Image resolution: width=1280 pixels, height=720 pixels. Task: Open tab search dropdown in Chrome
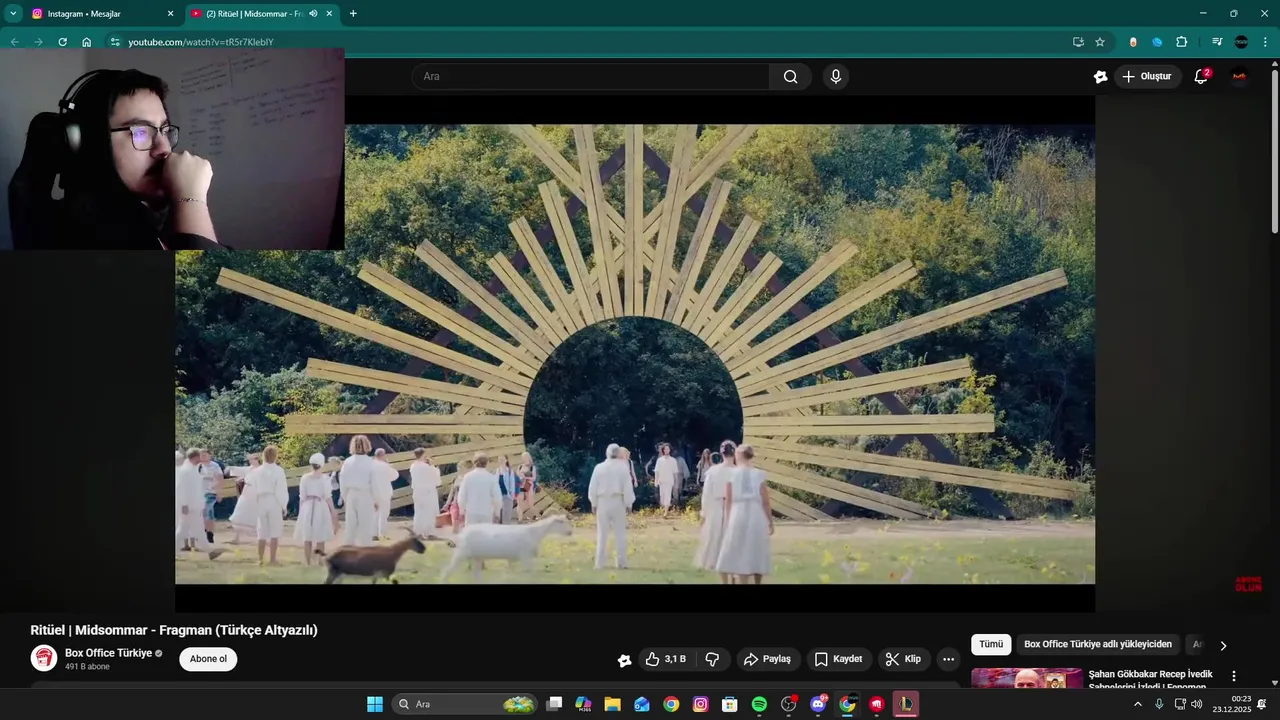tap(13, 14)
